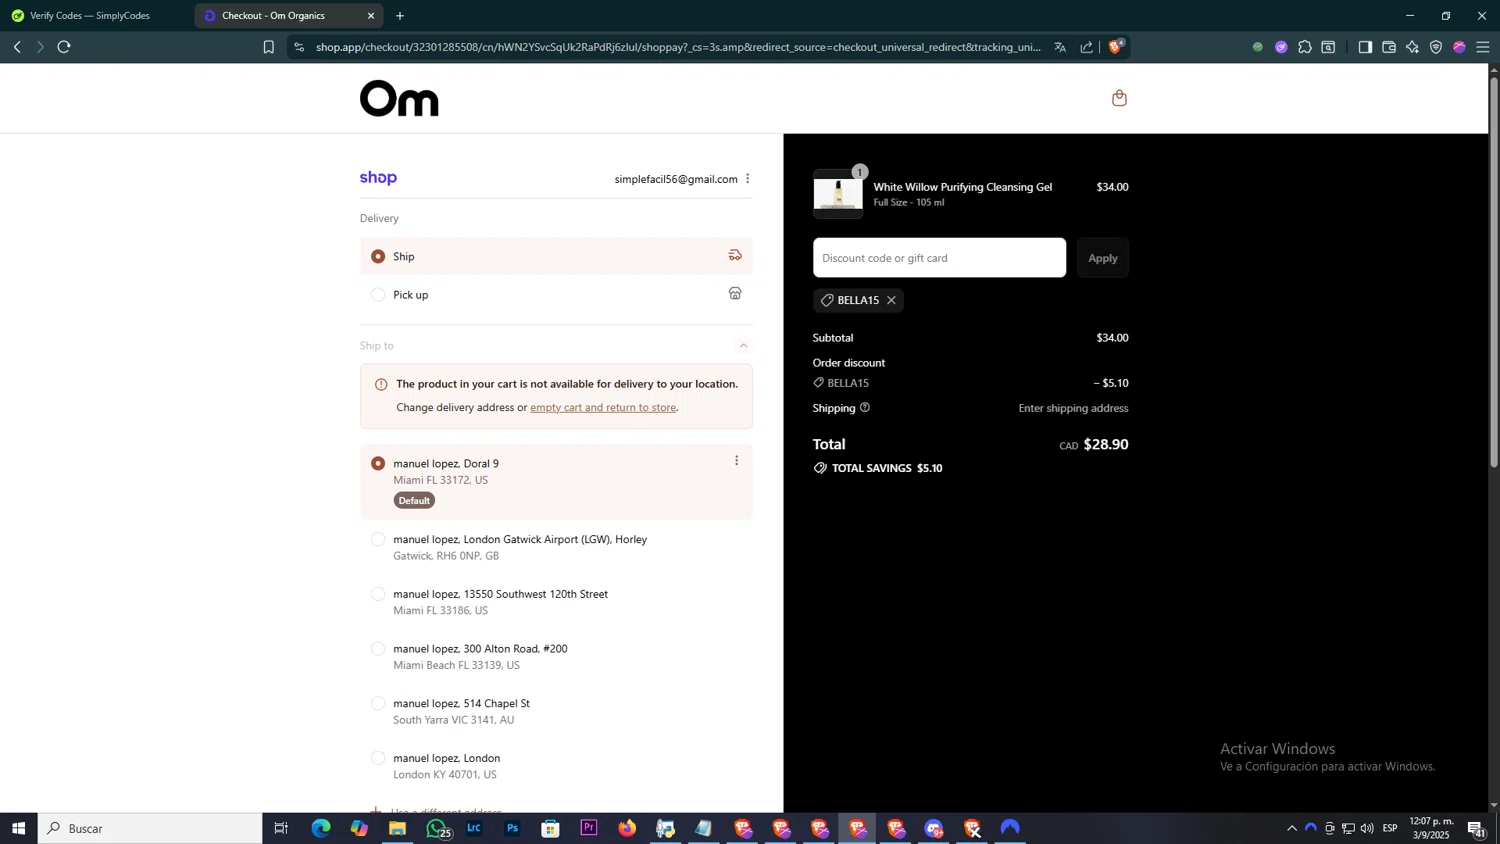Open the notification center icon
Image resolution: width=1500 pixels, height=844 pixels.
1477,828
